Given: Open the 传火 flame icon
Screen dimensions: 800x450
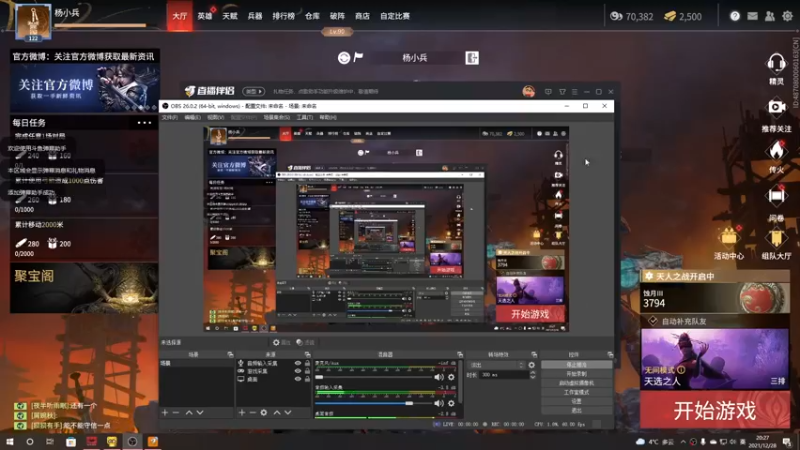Looking at the screenshot, I should point(776,151).
